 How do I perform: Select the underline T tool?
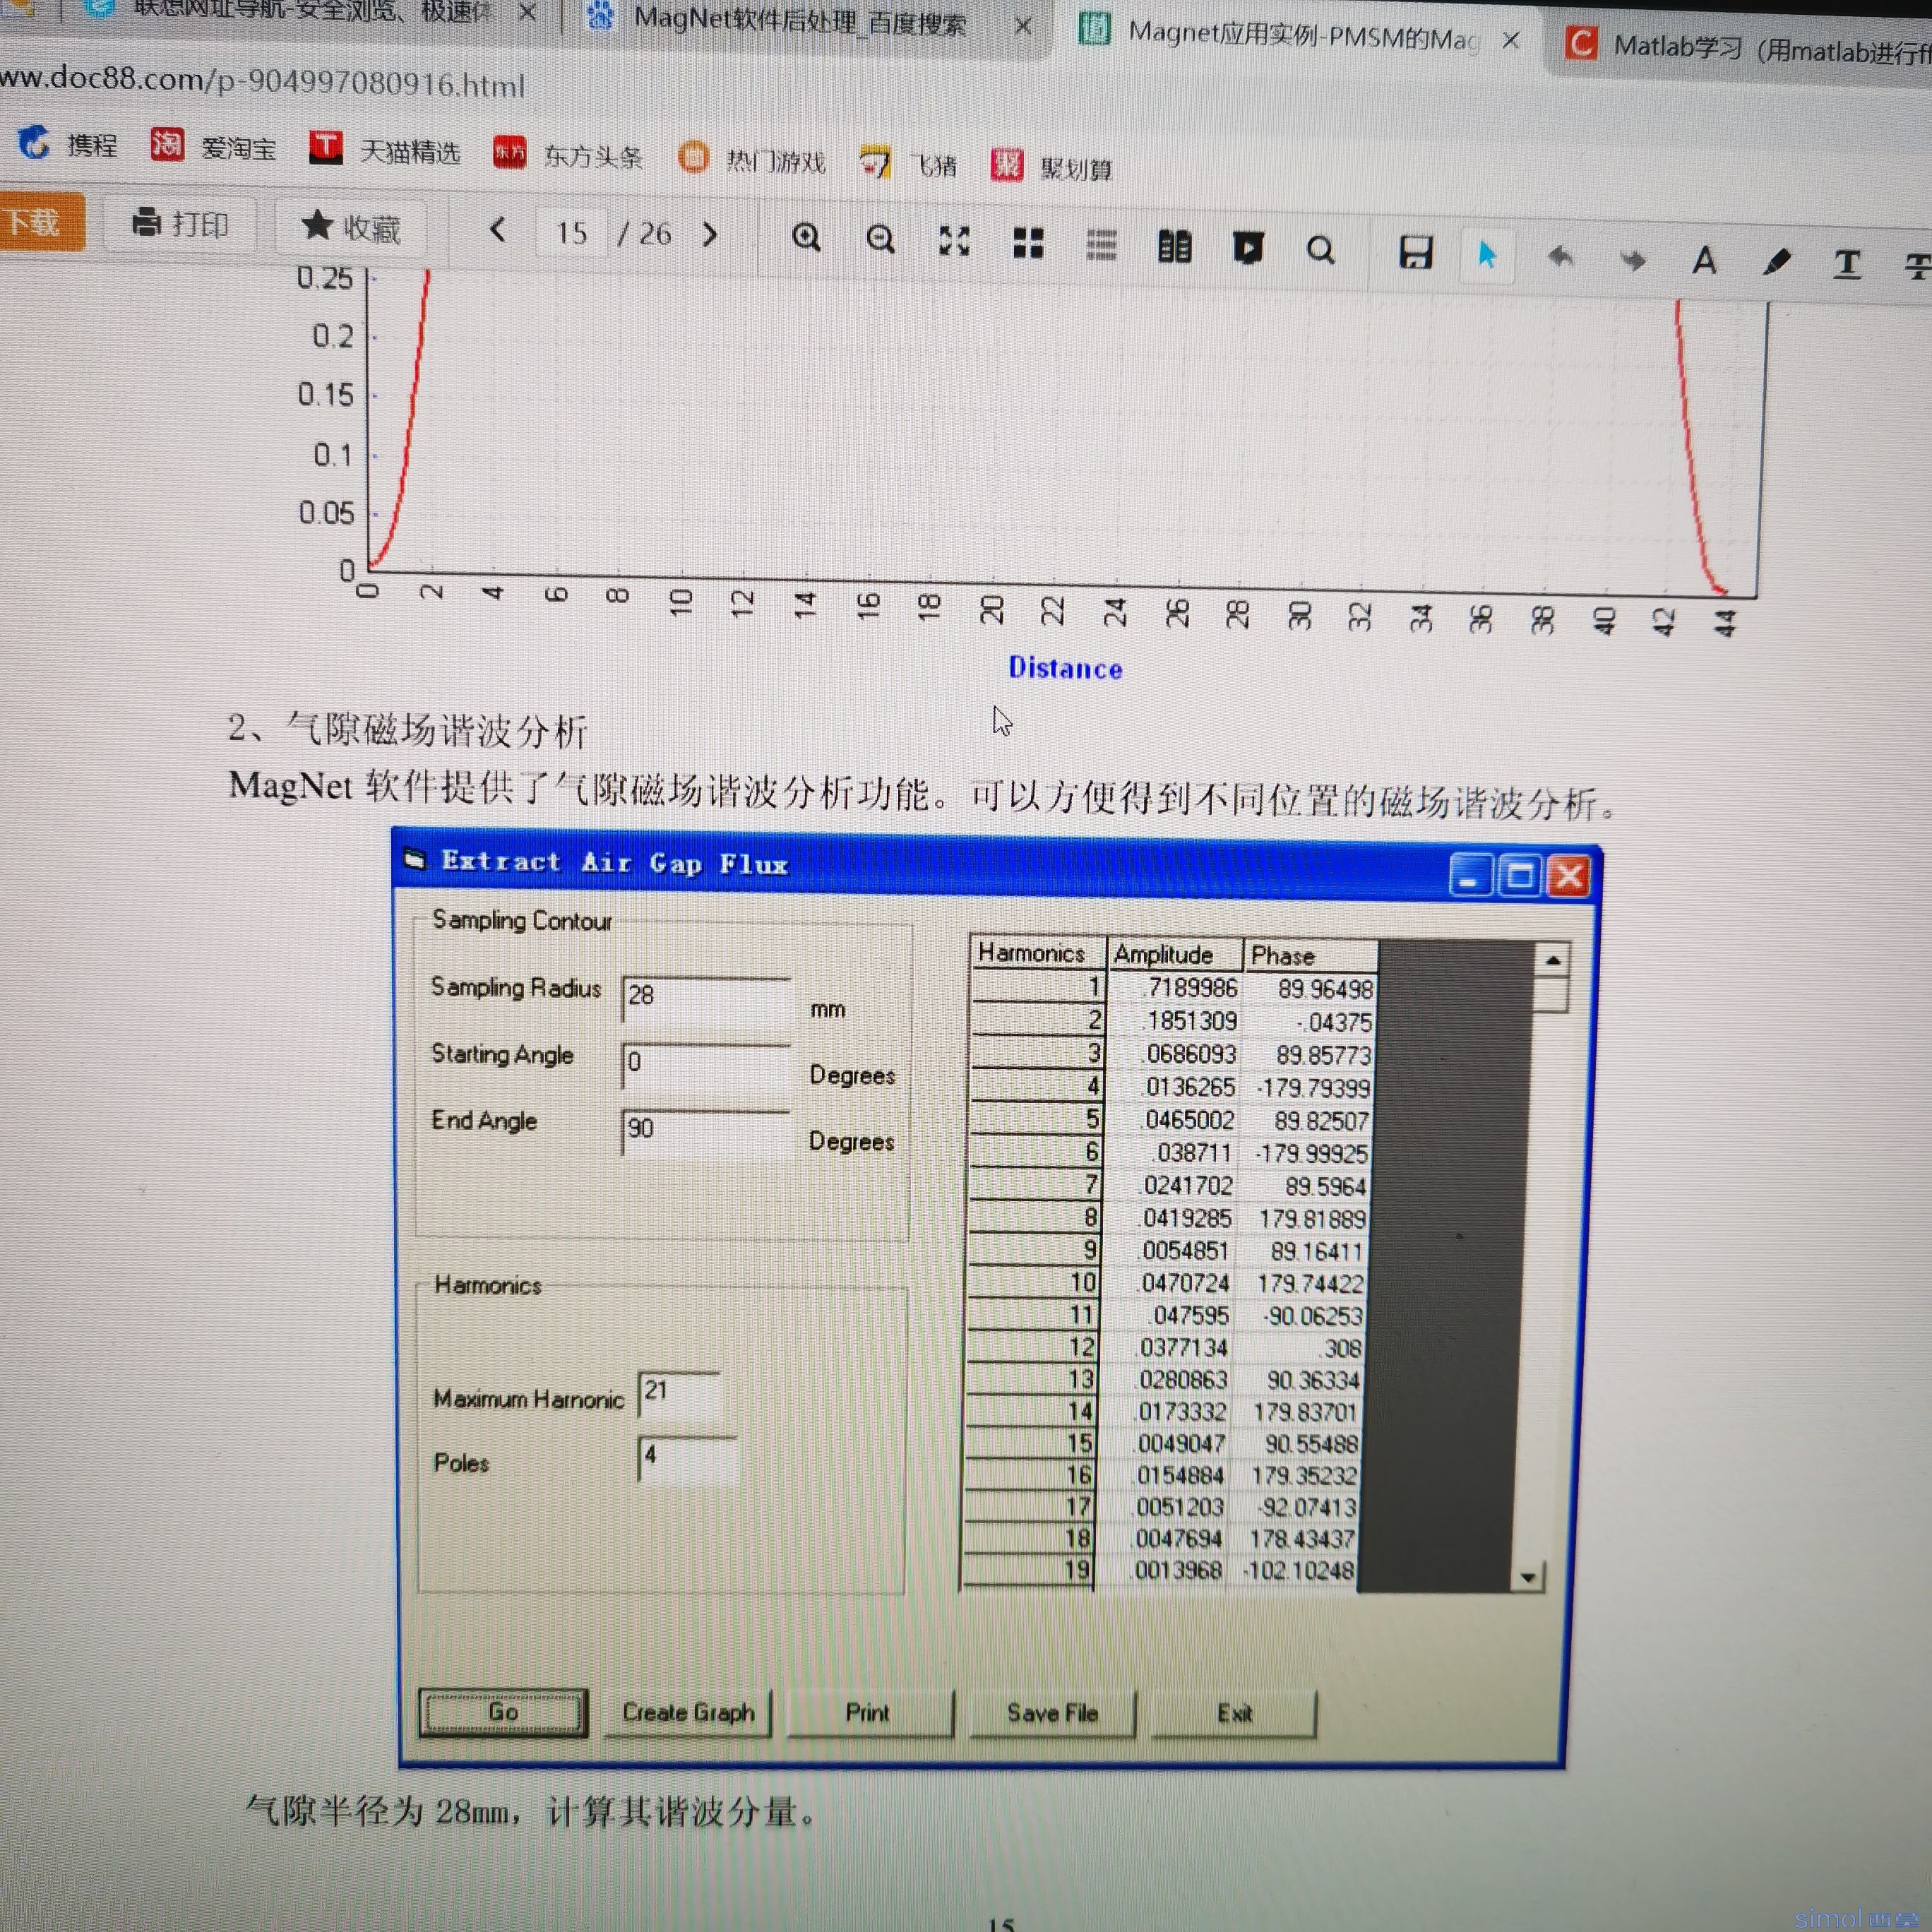1847,265
